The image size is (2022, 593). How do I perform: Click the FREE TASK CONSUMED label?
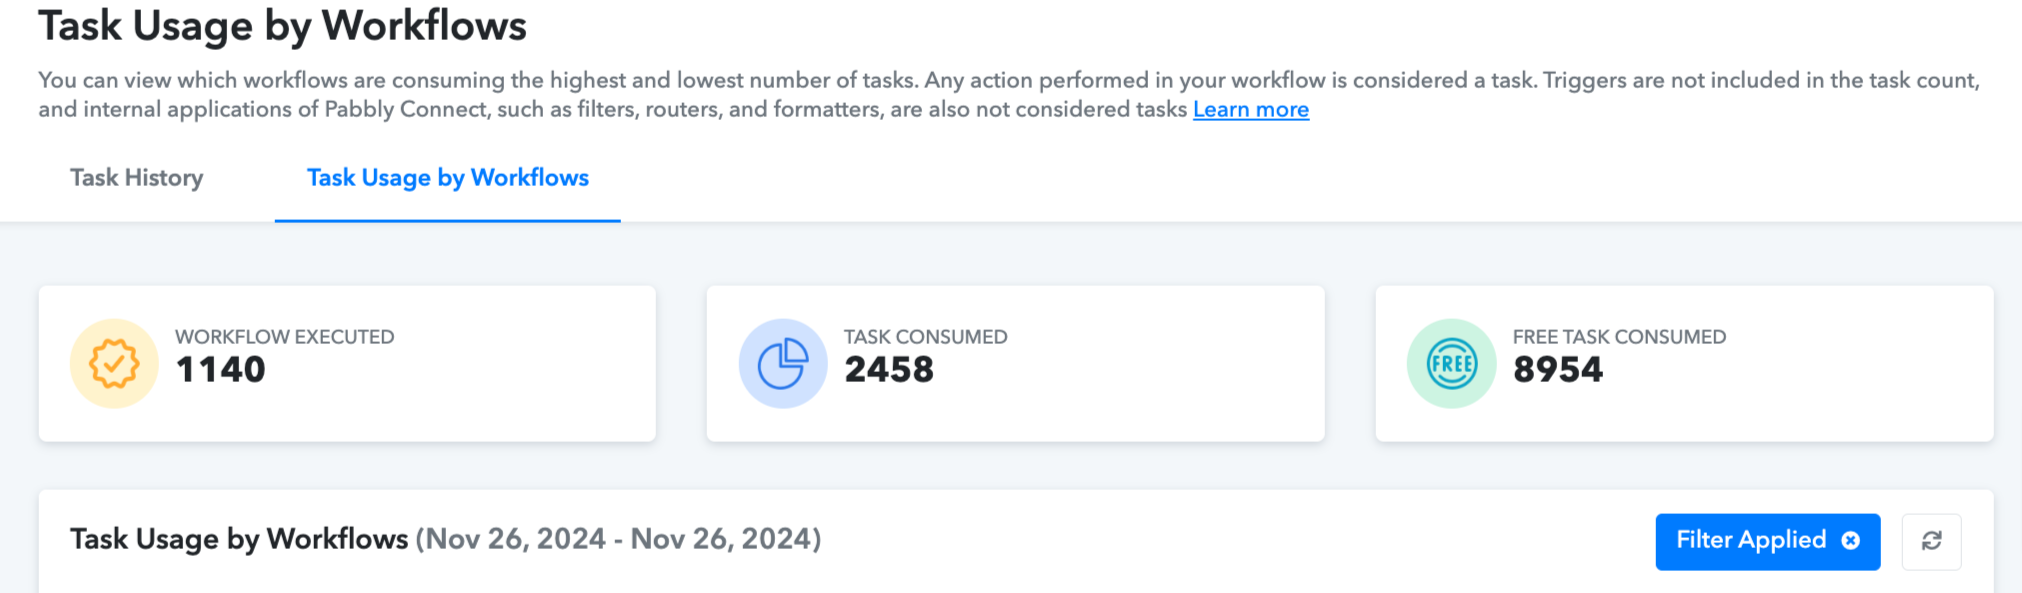coord(1619,337)
